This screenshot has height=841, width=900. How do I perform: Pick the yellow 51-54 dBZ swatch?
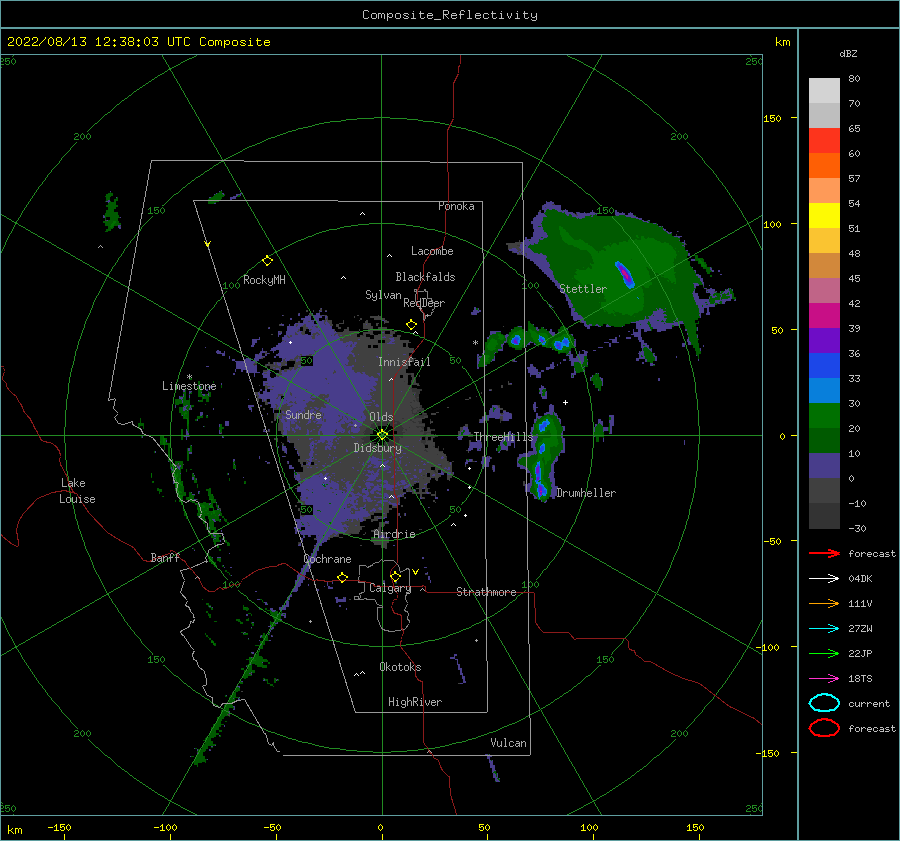[824, 215]
